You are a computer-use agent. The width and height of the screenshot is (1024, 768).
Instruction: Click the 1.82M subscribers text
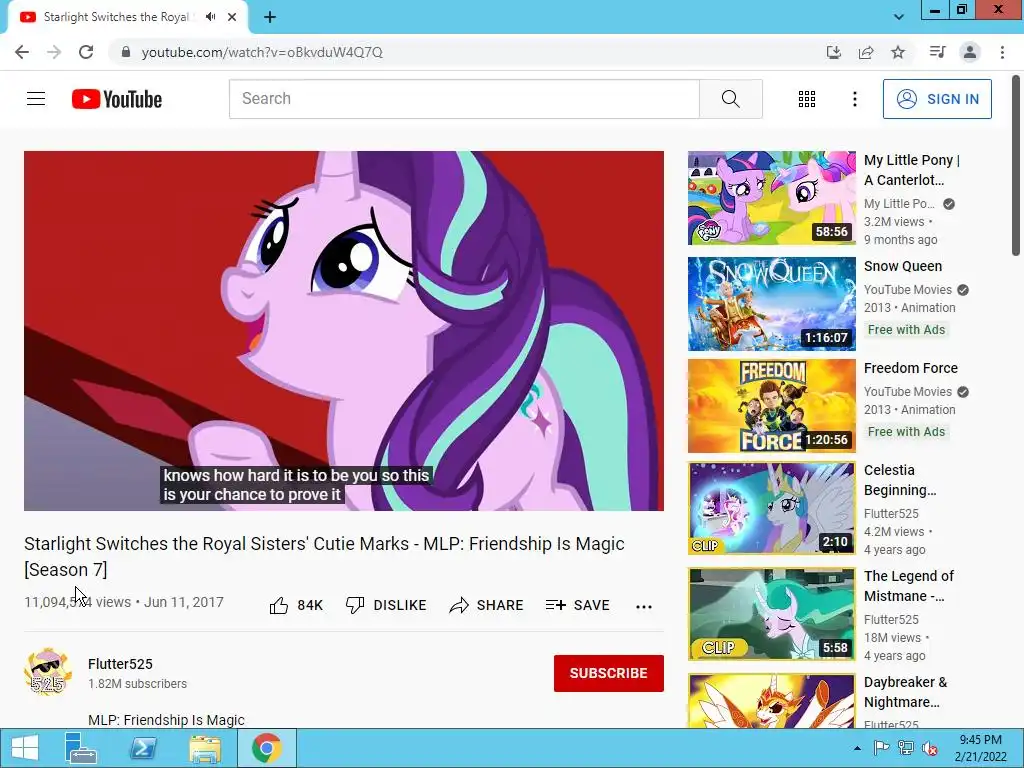pyautogui.click(x=137, y=684)
